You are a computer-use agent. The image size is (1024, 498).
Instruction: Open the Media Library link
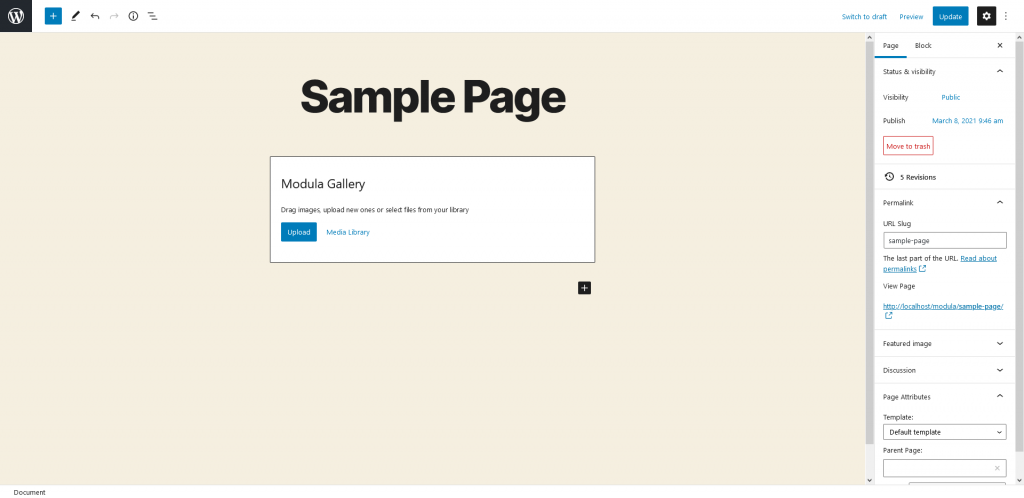pos(348,232)
